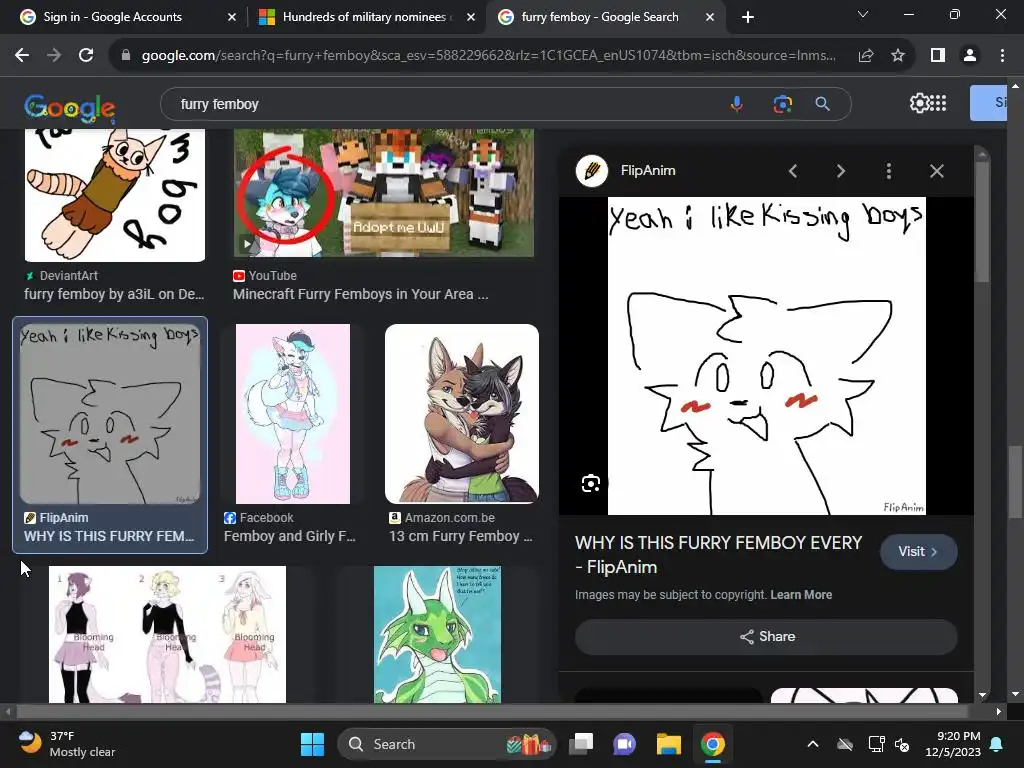Open the Blooming Head three-character result image
1024x768 pixels.
pyautogui.click(x=167, y=634)
